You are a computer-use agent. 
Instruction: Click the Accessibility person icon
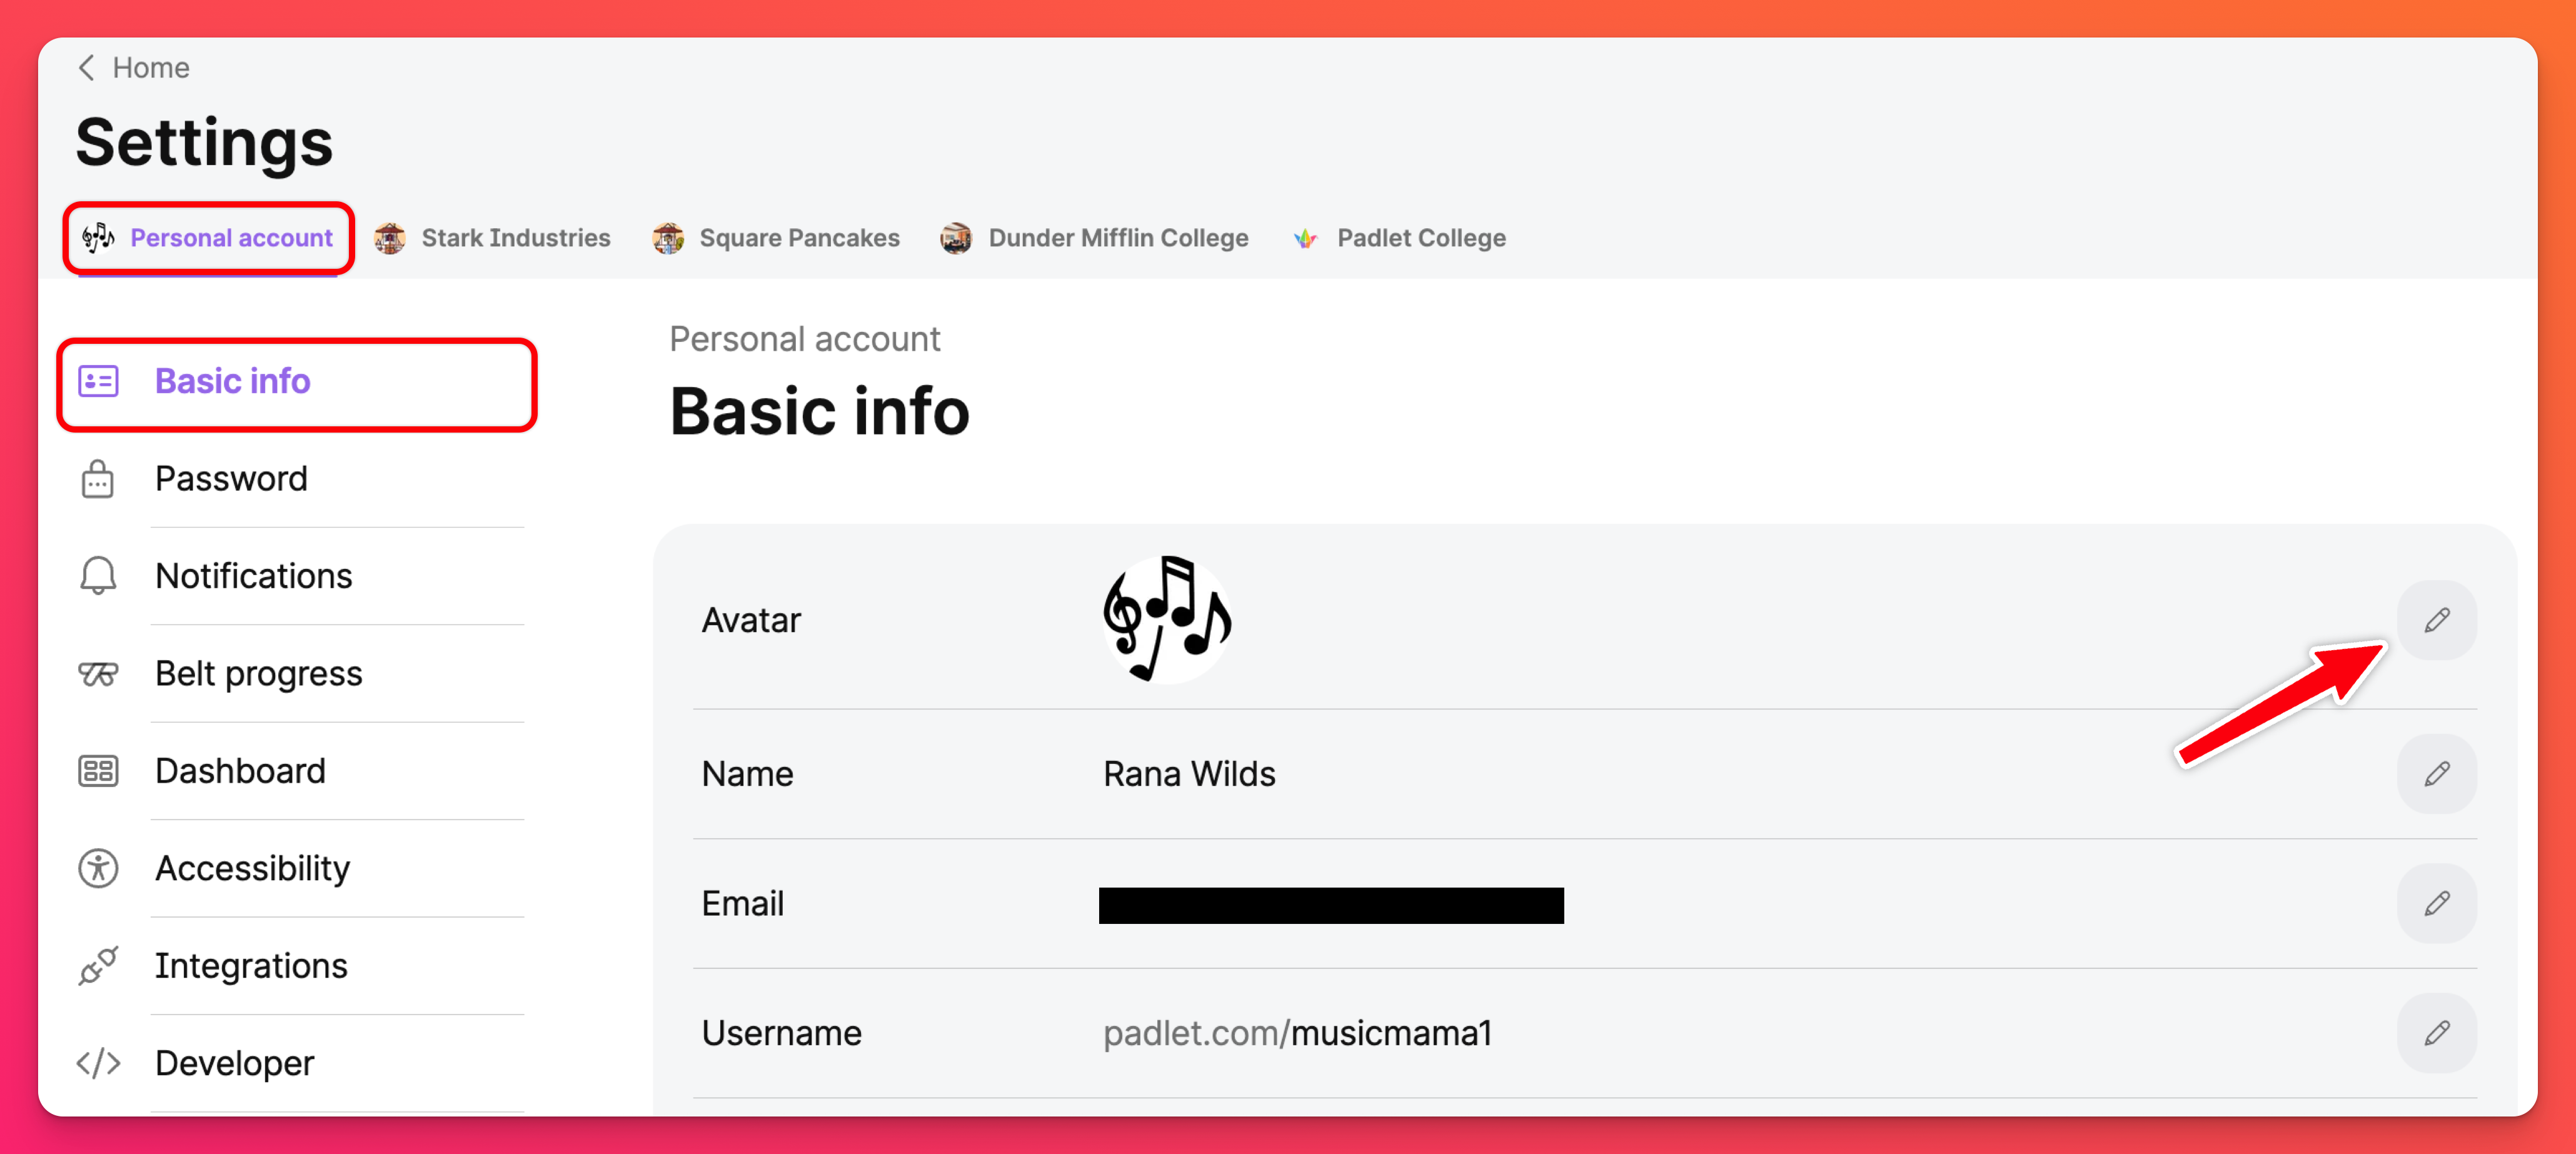97,868
